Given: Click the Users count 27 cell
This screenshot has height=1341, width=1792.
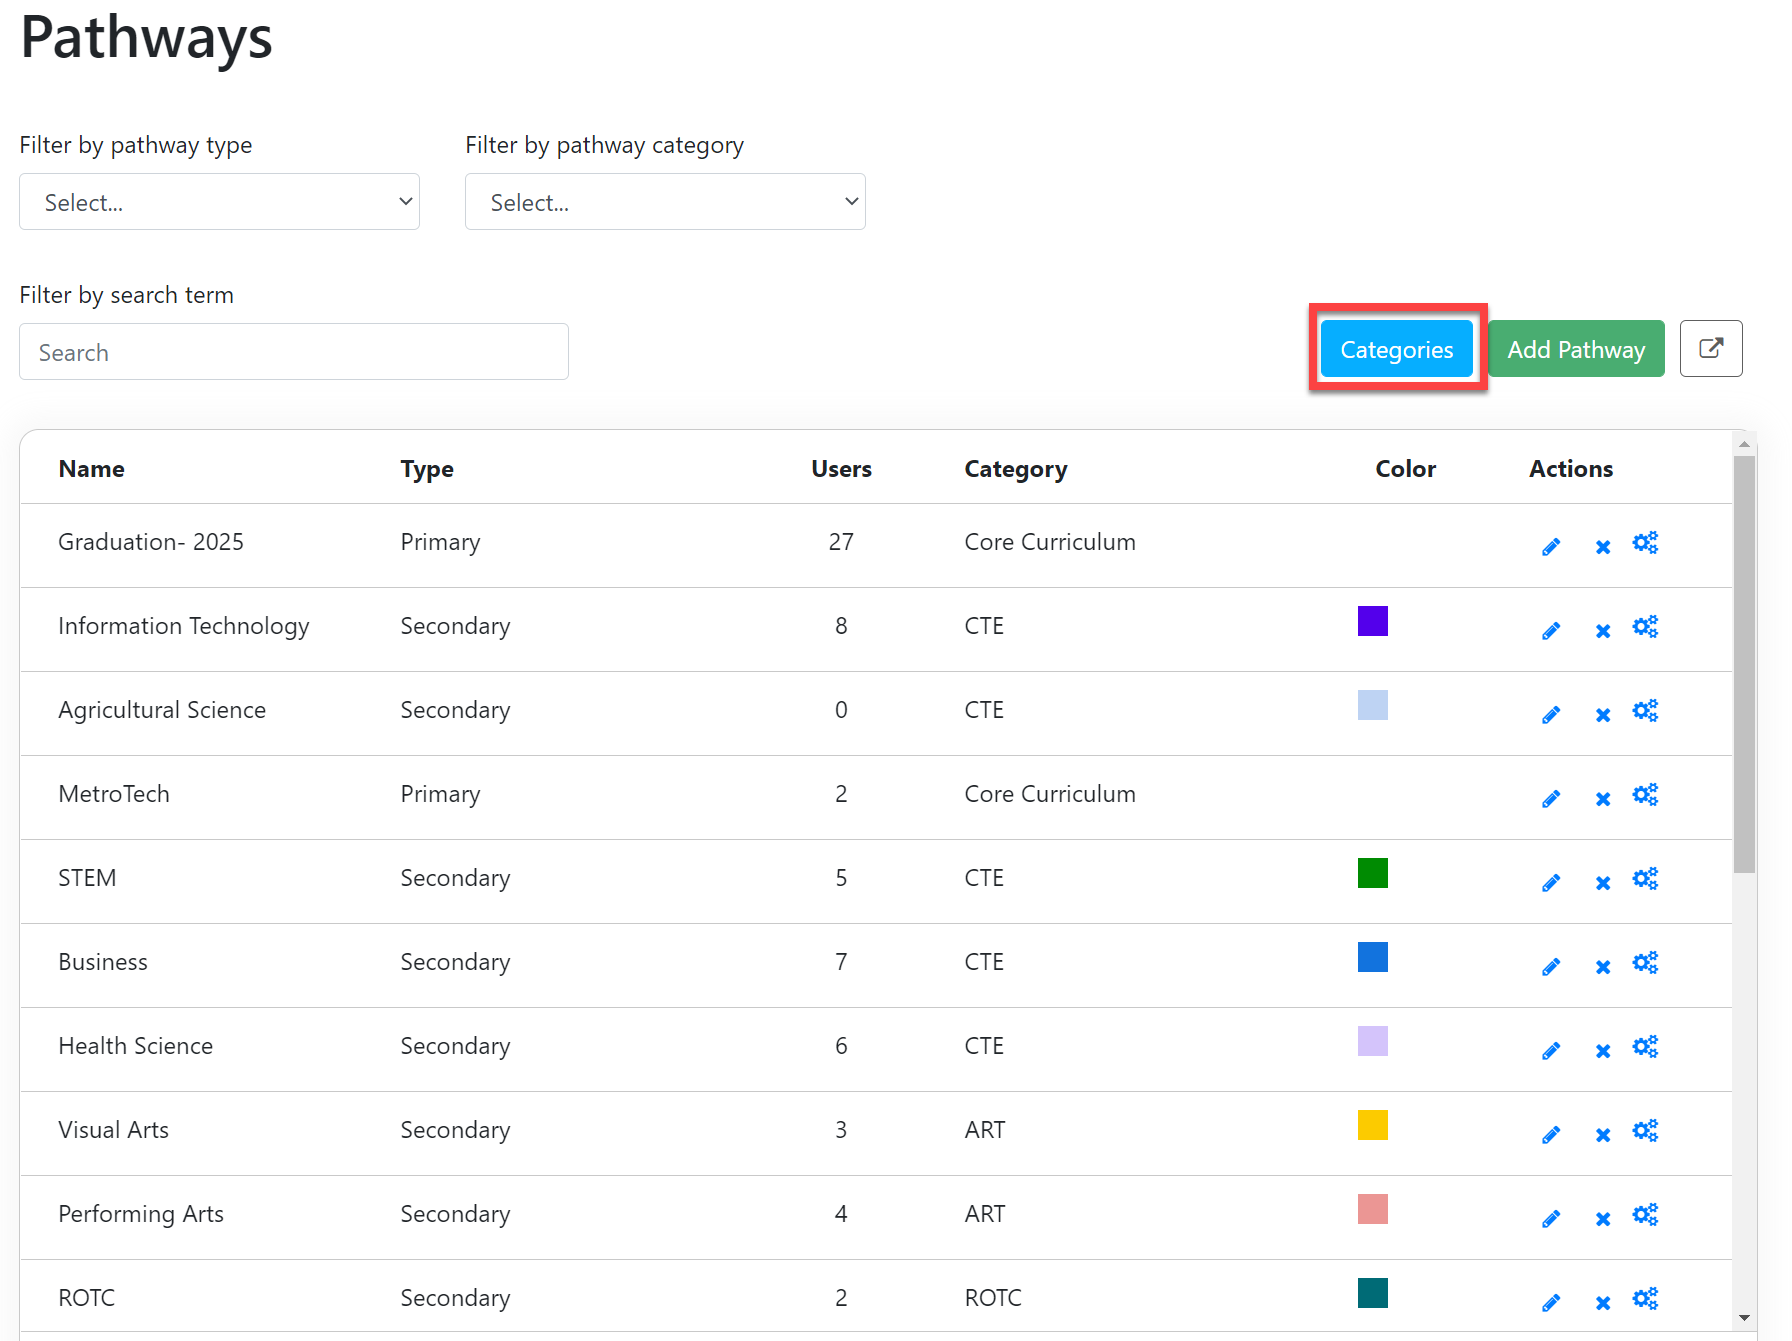Looking at the screenshot, I should pos(841,542).
